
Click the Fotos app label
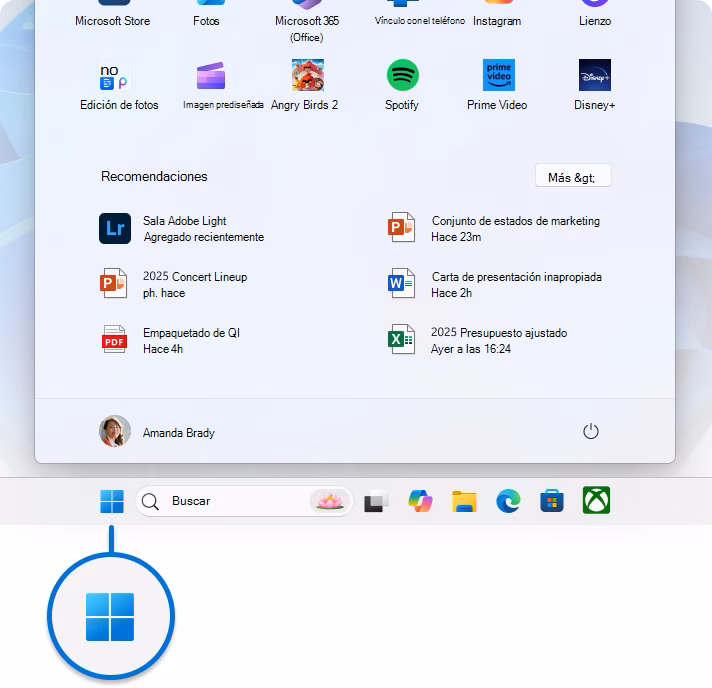tap(206, 21)
